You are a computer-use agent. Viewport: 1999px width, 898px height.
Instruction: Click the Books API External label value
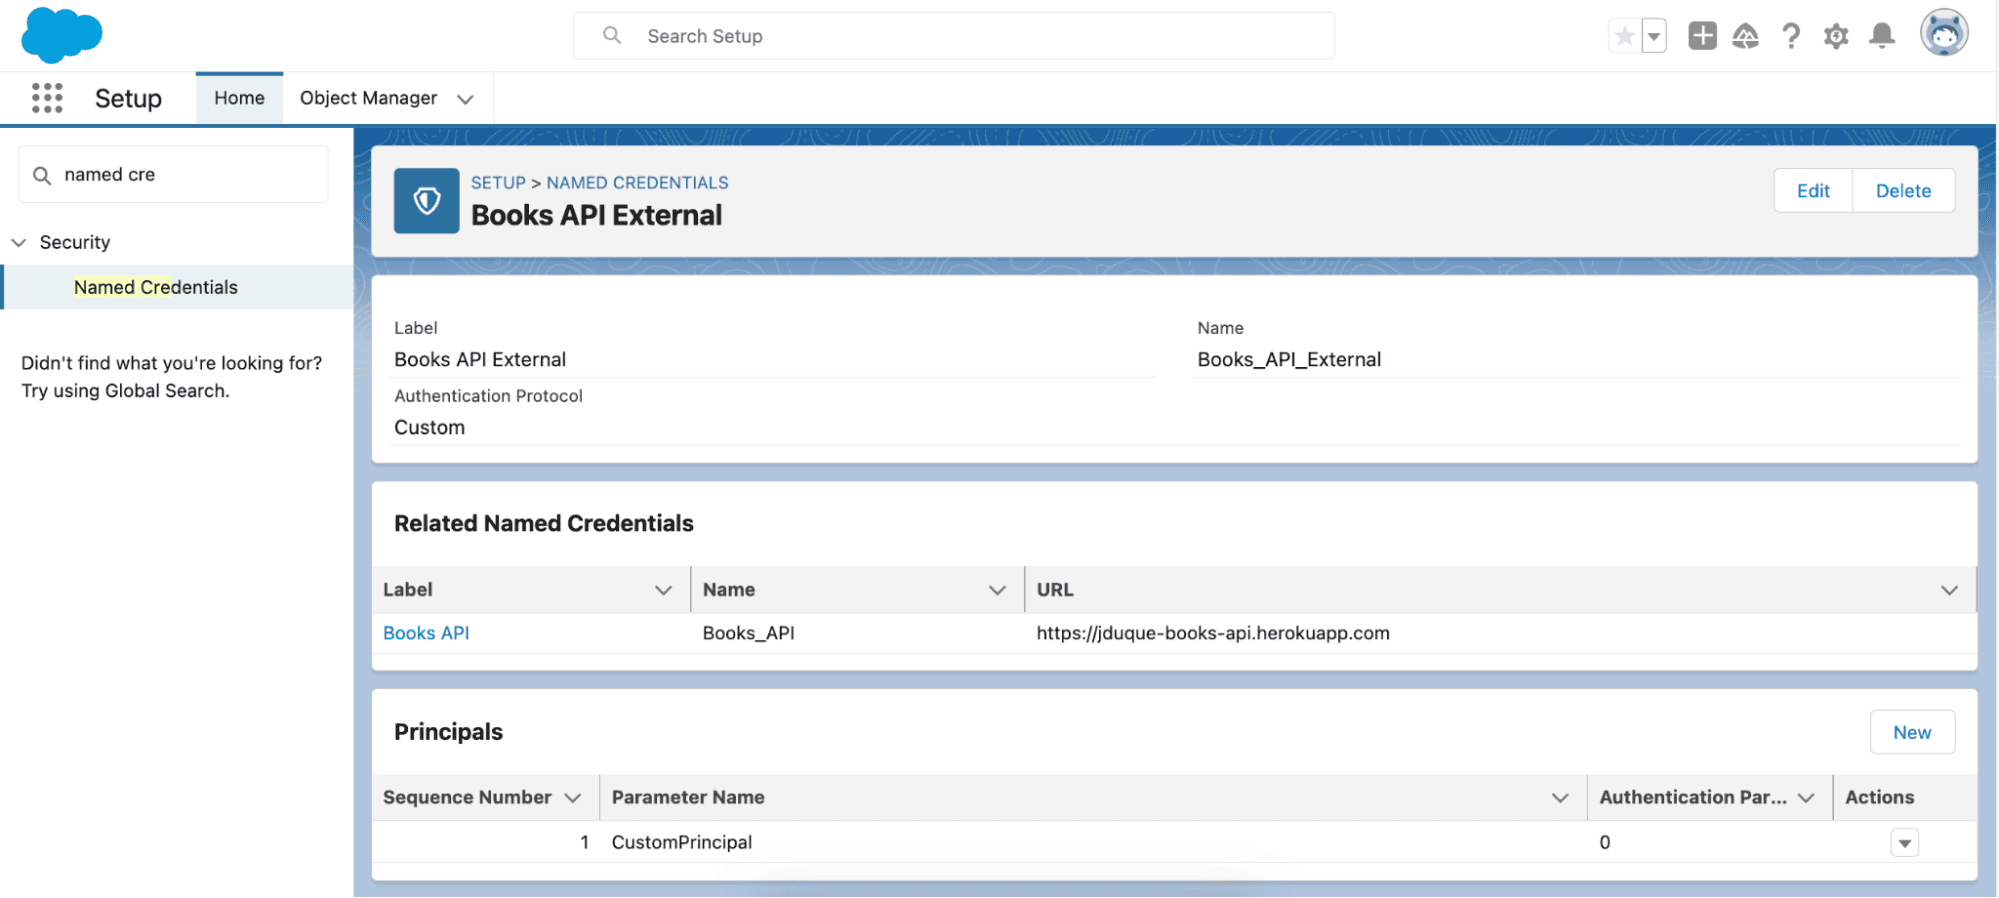point(480,360)
